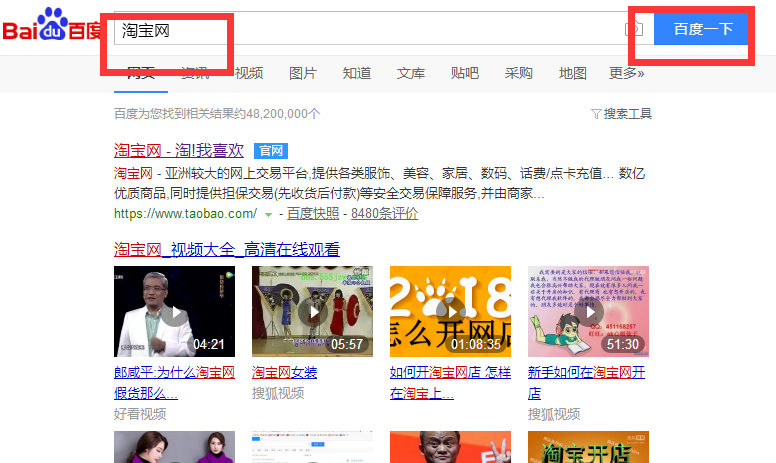Play the 51:30 video thumbnail
This screenshot has width=776, height=463.
pos(588,312)
